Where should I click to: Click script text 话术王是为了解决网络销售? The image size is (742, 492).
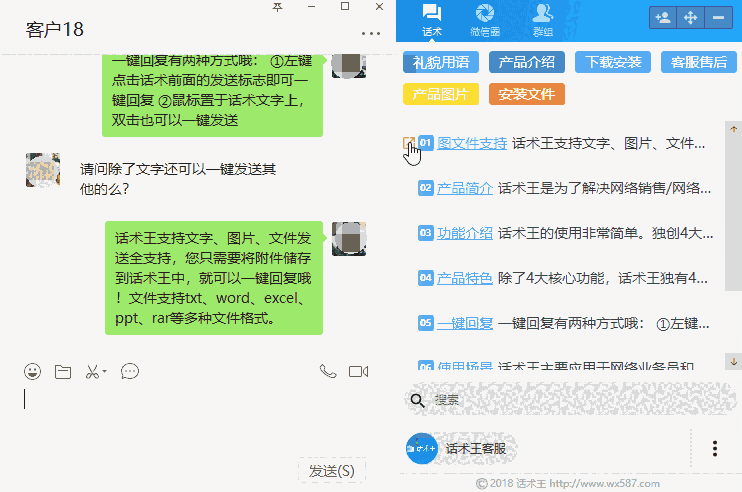[x=604, y=188]
